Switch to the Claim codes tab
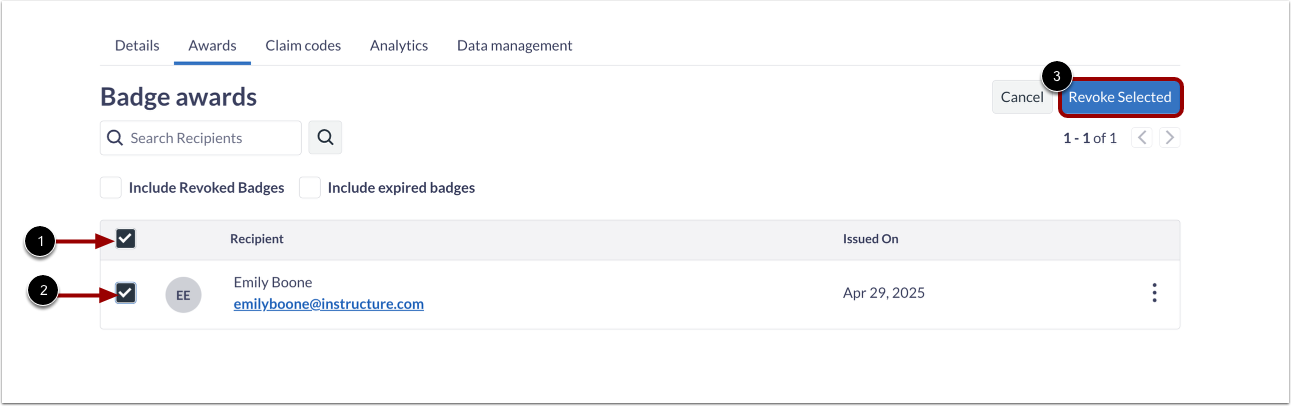This screenshot has height=406, width=1291. (x=303, y=46)
